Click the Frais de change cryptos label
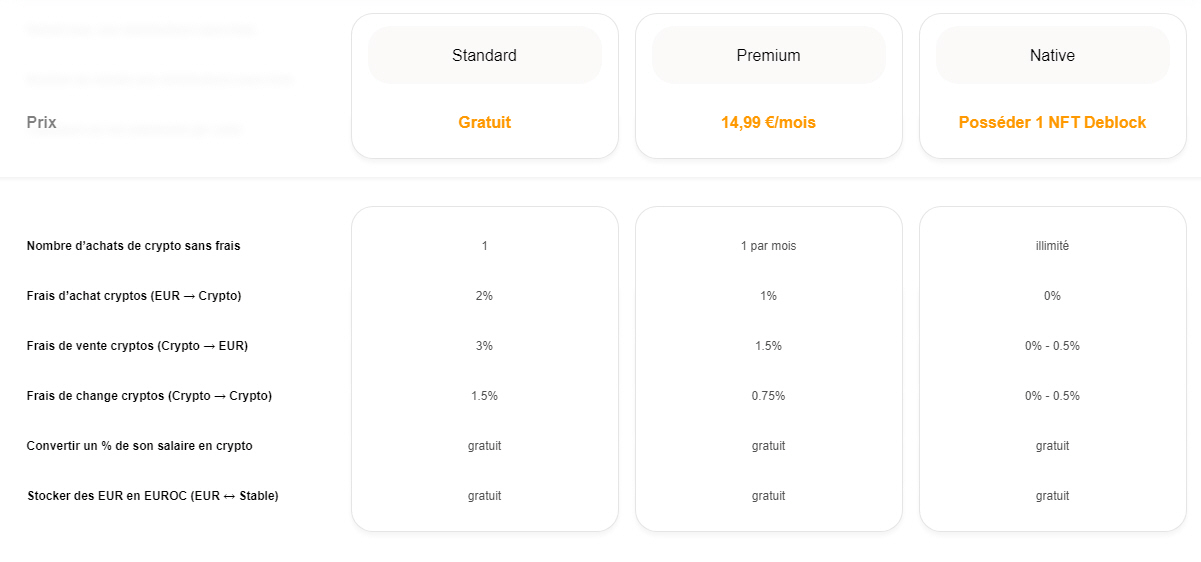The height and width of the screenshot is (562, 1201). point(149,396)
